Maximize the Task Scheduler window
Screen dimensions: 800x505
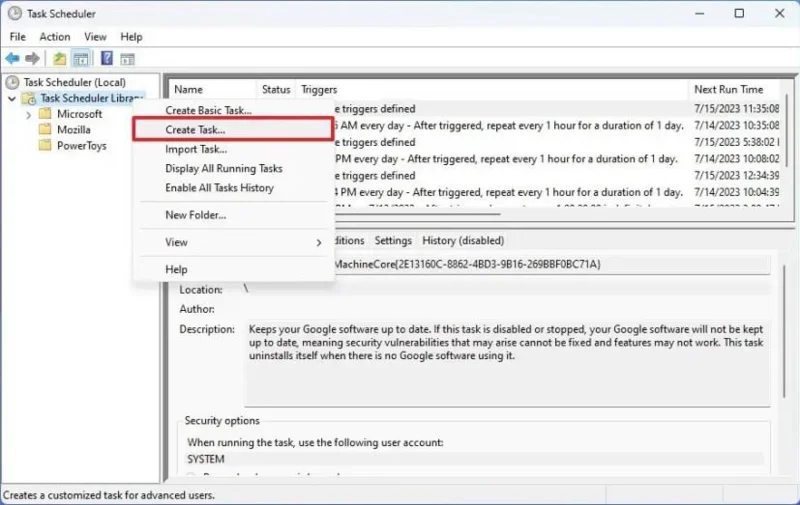739,14
